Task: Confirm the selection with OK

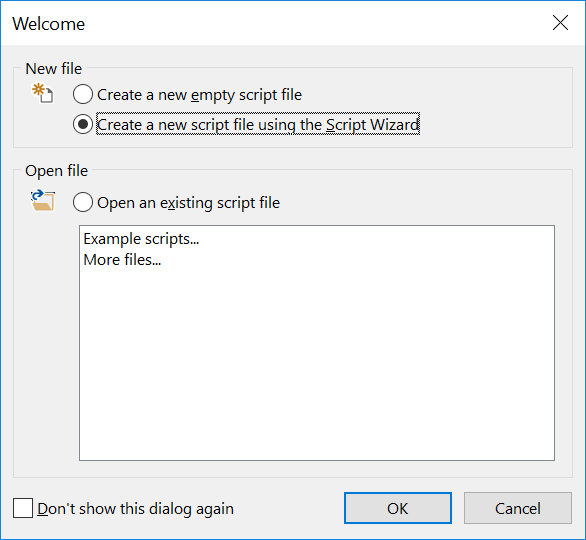Action: pyautogui.click(x=398, y=508)
